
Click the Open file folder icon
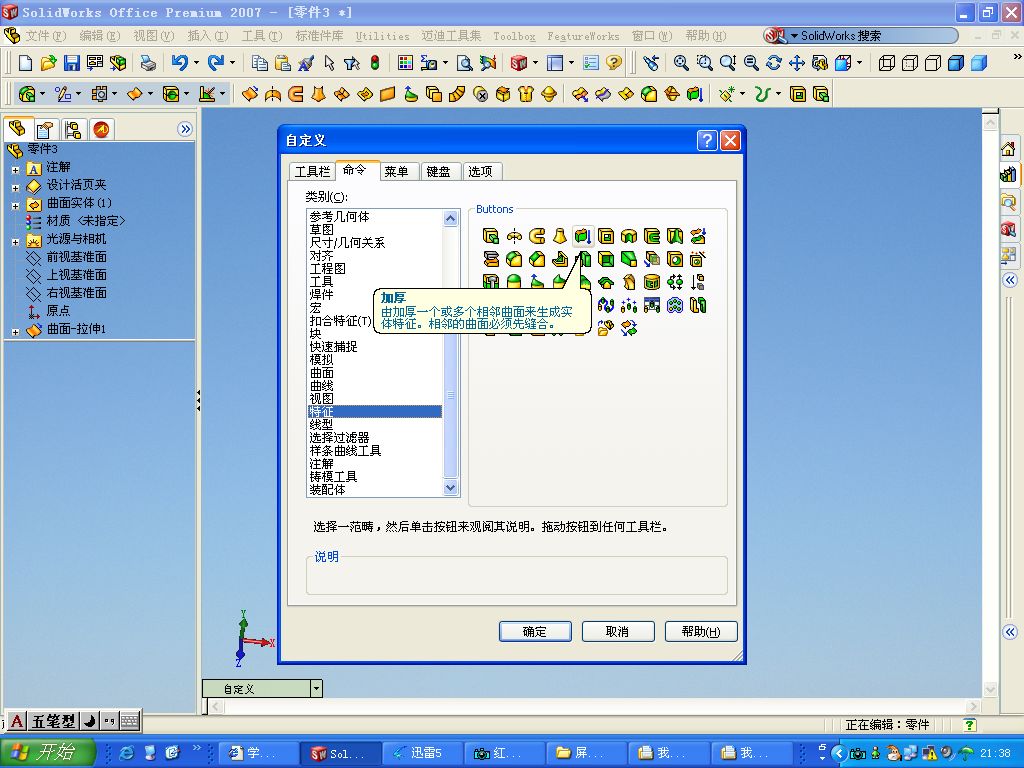coord(48,63)
